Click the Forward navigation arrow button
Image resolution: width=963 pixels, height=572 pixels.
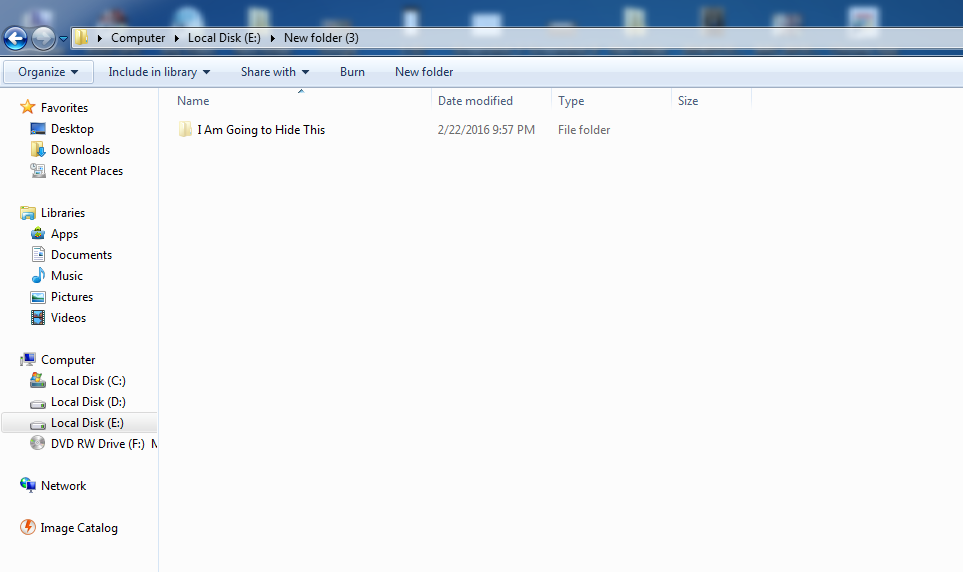pyautogui.click(x=43, y=38)
